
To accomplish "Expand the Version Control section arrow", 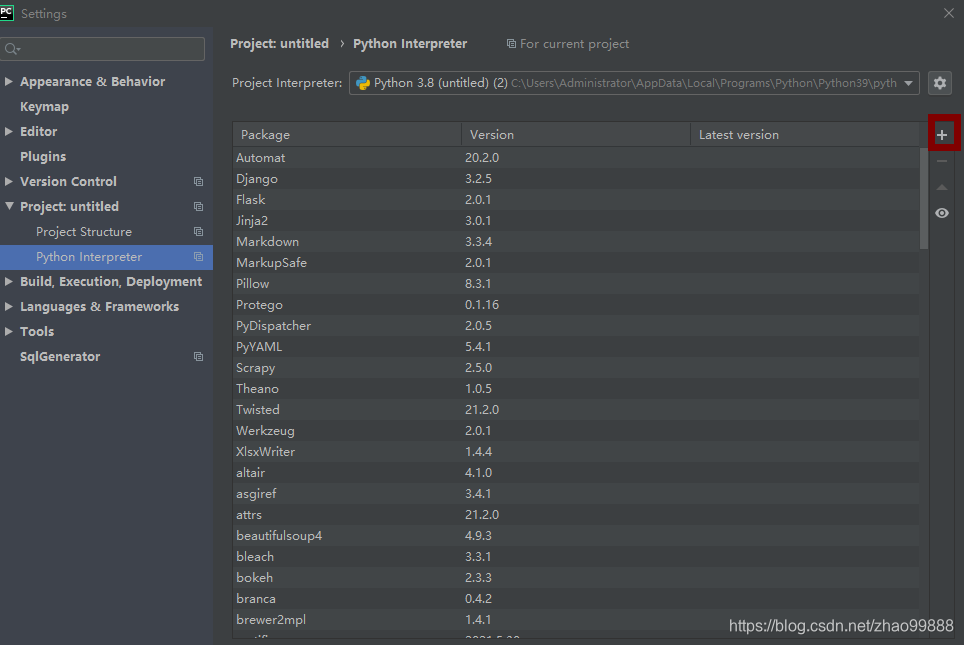I will (9, 181).
